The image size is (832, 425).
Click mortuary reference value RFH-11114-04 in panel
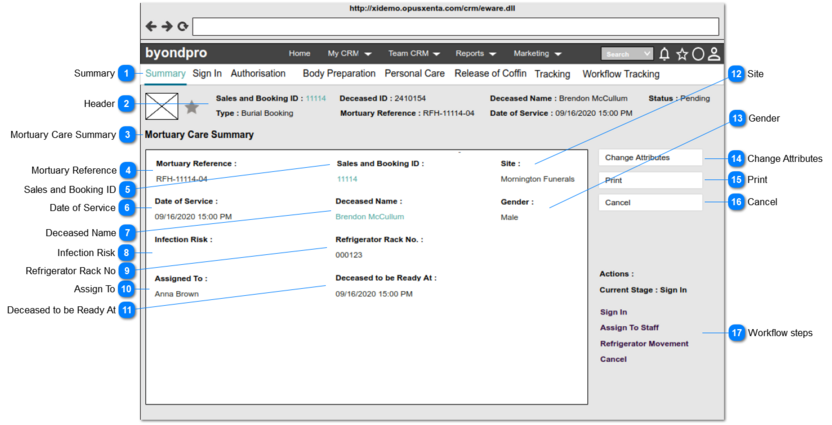tap(181, 179)
